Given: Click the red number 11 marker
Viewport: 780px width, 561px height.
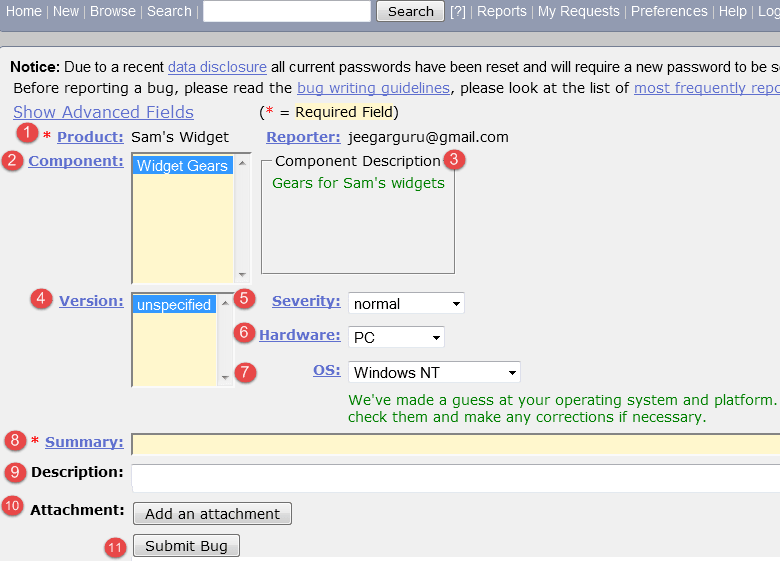Looking at the screenshot, I should coord(115,546).
